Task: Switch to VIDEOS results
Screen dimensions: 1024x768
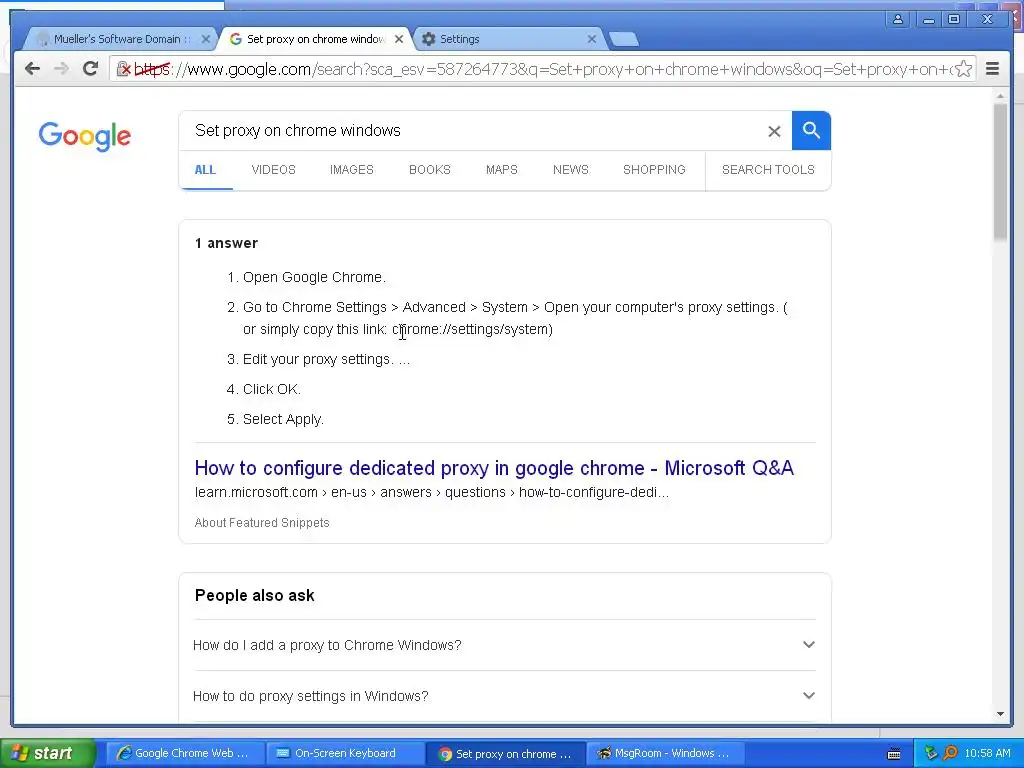Action: tap(274, 170)
